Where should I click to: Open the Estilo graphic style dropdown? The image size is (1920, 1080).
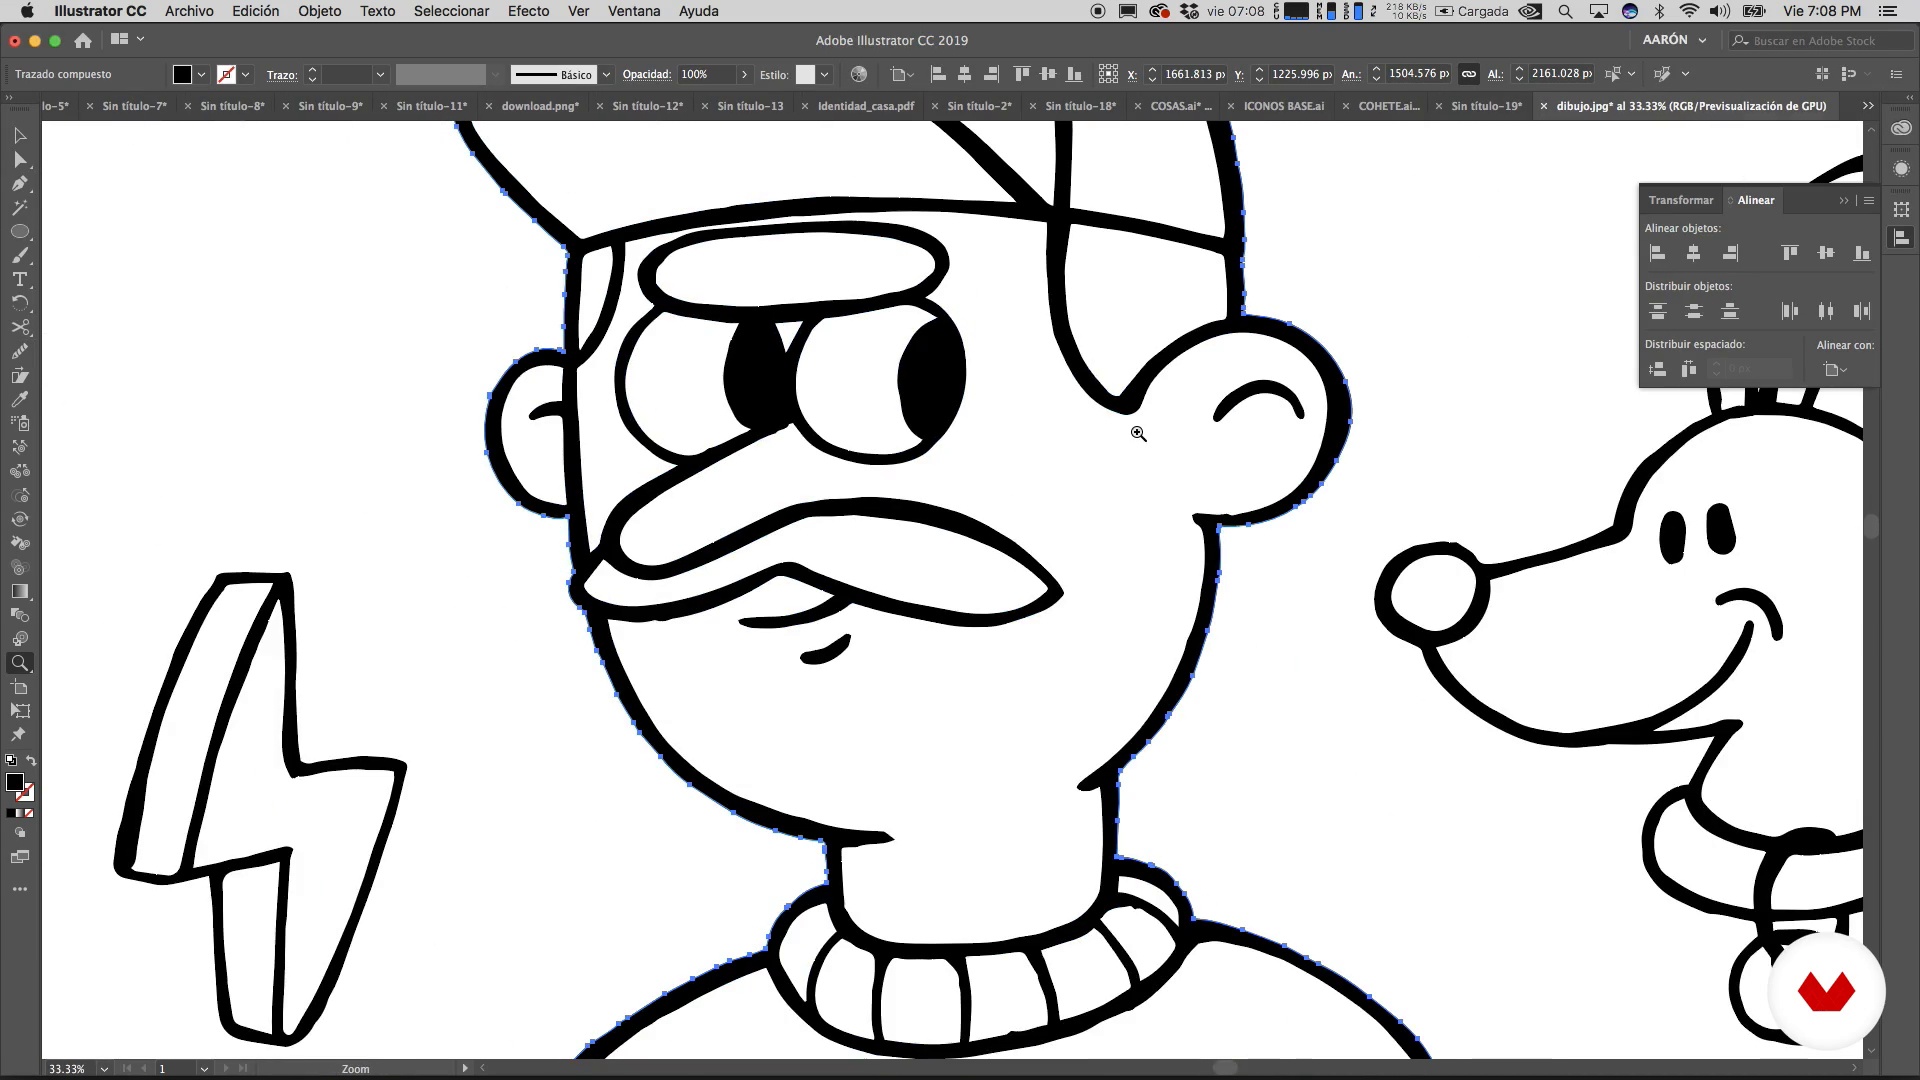tap(826, 75)
